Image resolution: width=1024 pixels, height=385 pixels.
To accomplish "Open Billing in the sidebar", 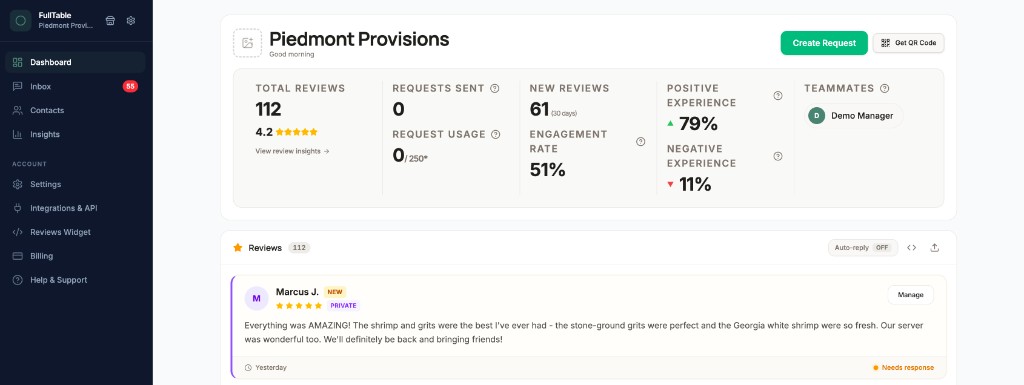I will tap(75, 256).
